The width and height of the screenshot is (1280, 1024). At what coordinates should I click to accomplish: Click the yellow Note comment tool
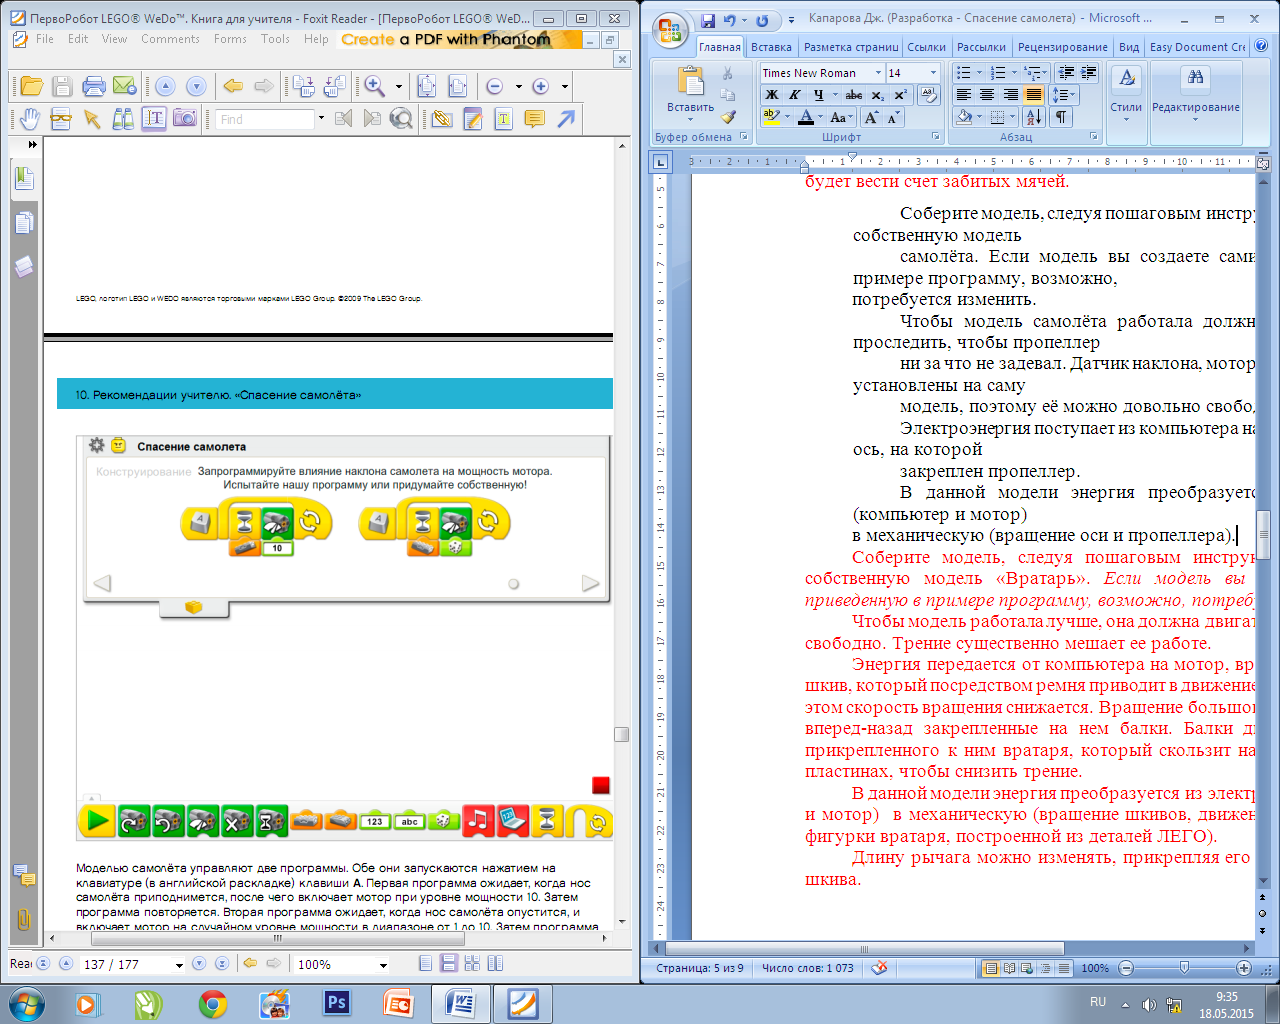pos(535,119)
